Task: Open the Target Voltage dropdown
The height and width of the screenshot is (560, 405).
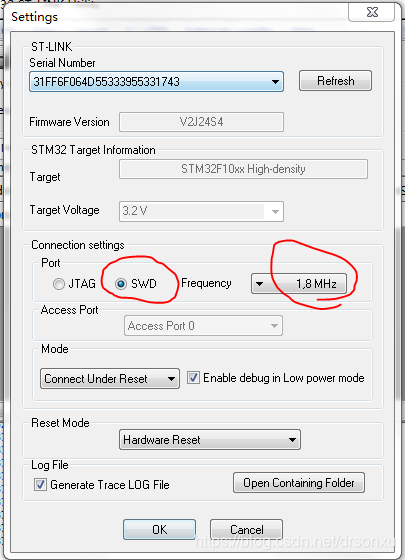Action: [x=201, y=211]
